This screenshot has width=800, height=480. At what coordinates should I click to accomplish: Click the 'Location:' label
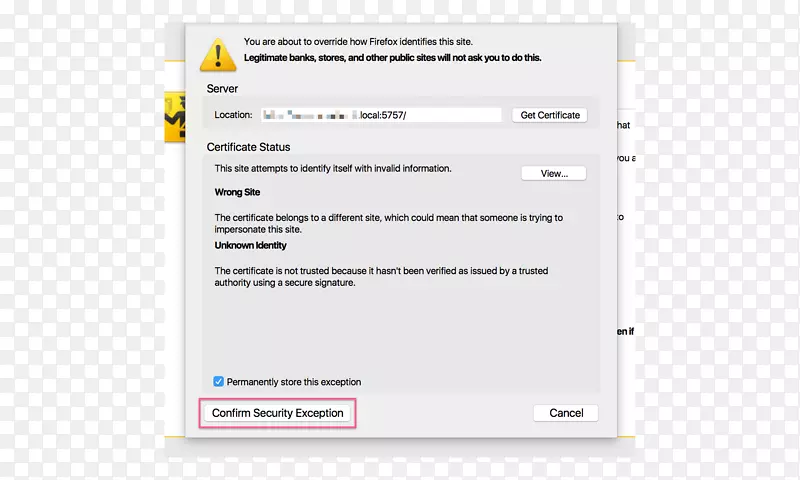click(x=233, y=115)
